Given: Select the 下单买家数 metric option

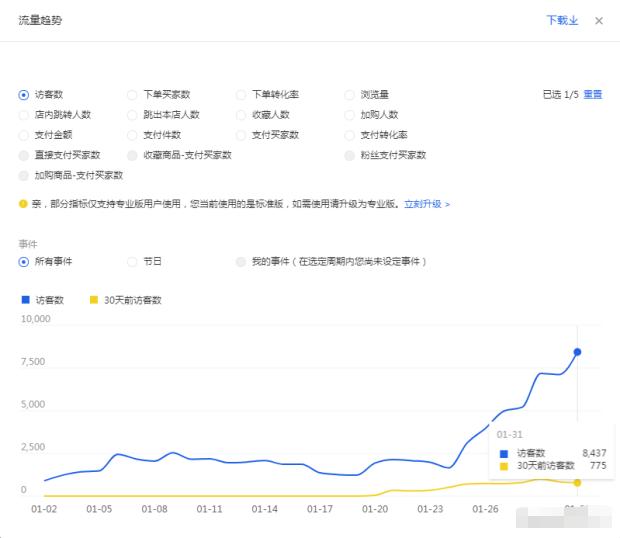Looking at the screenshot, I should pyautogui.click(x=132, y=95).
